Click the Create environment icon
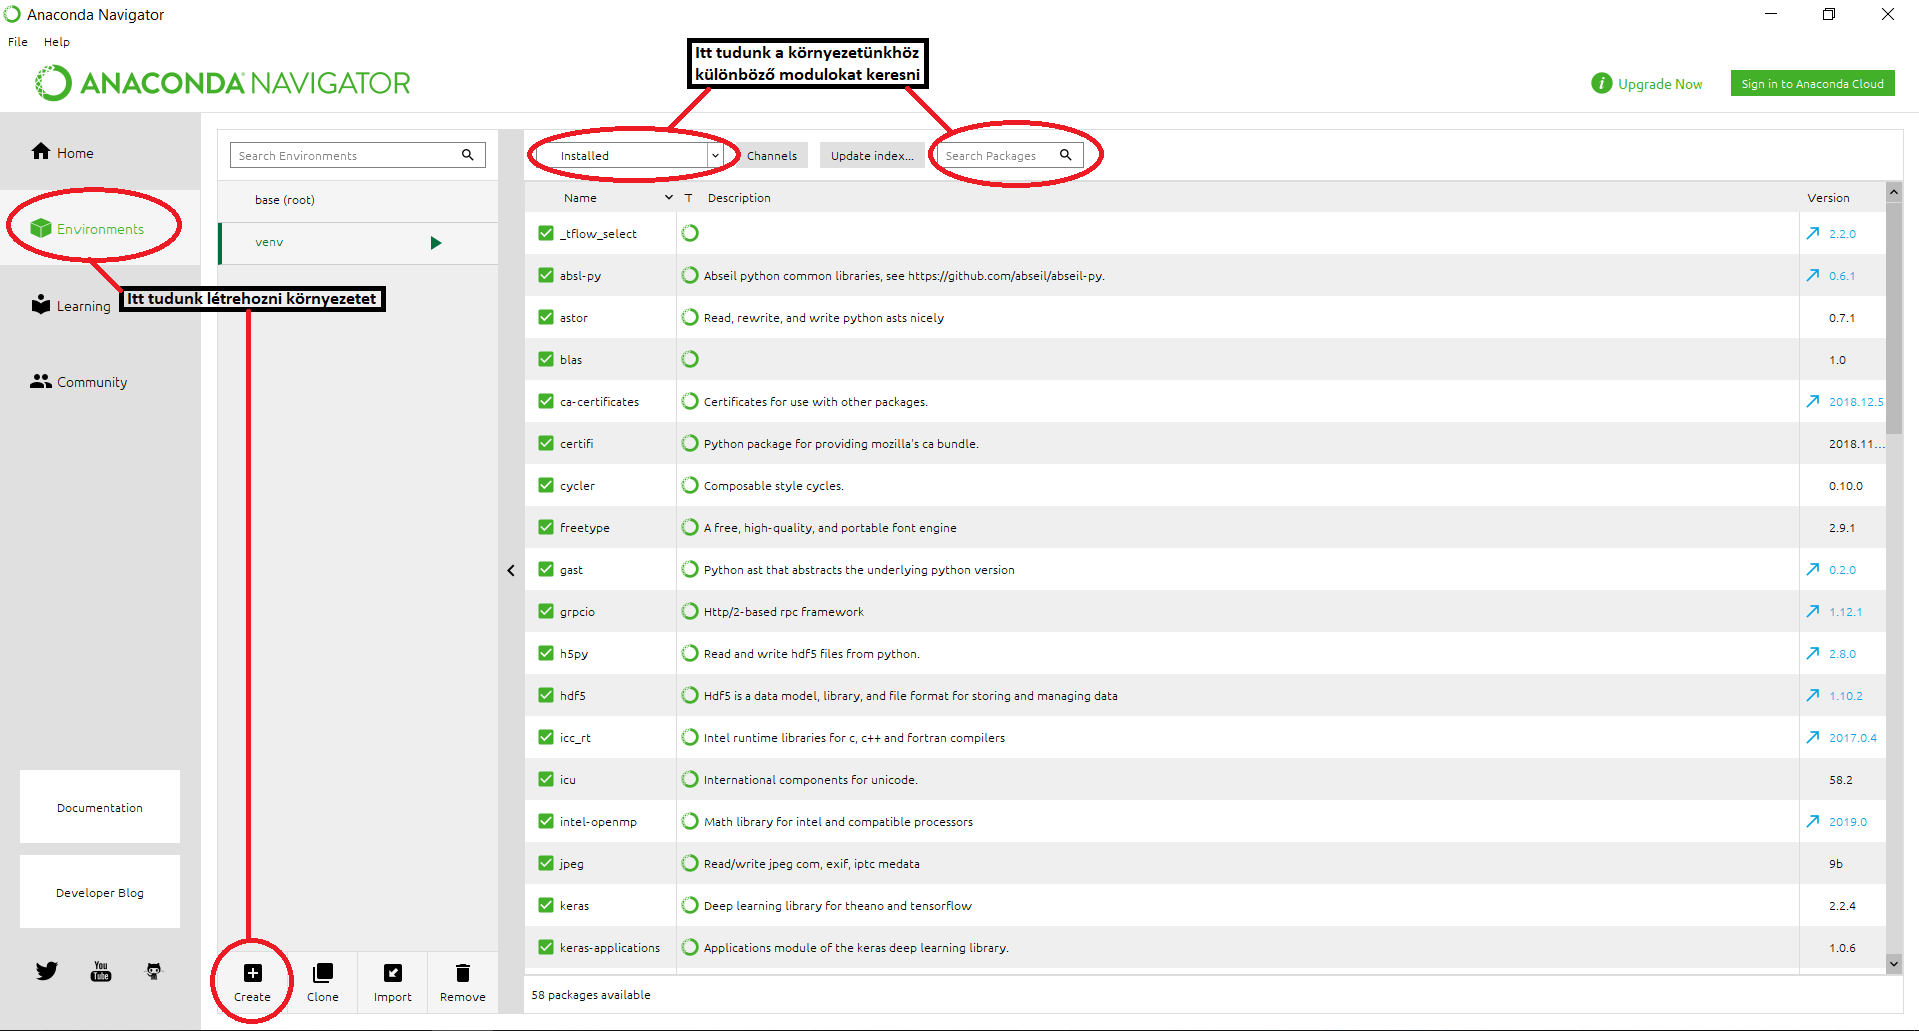 click(253, 973)
